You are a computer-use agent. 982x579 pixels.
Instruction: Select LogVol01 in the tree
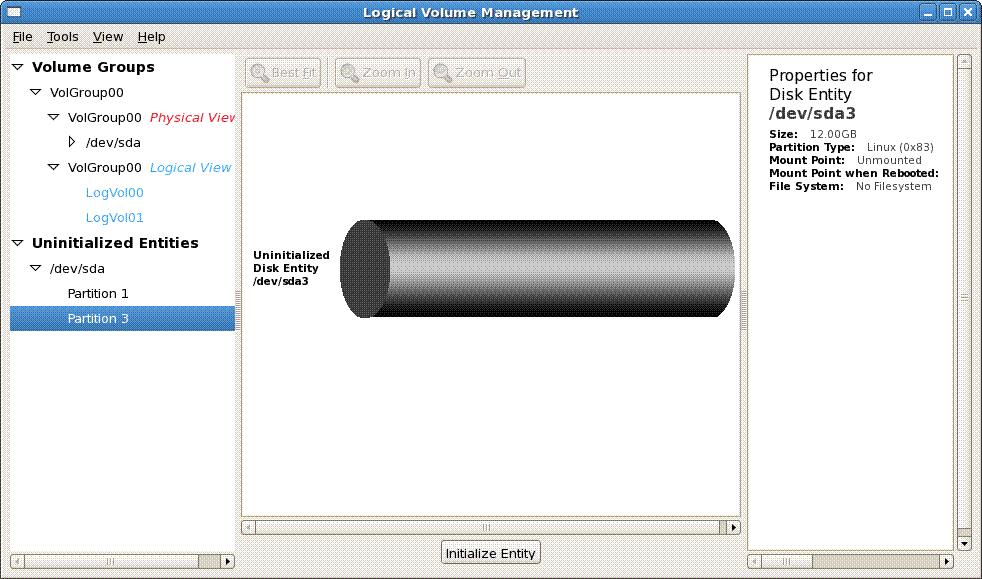click(115, 218)
